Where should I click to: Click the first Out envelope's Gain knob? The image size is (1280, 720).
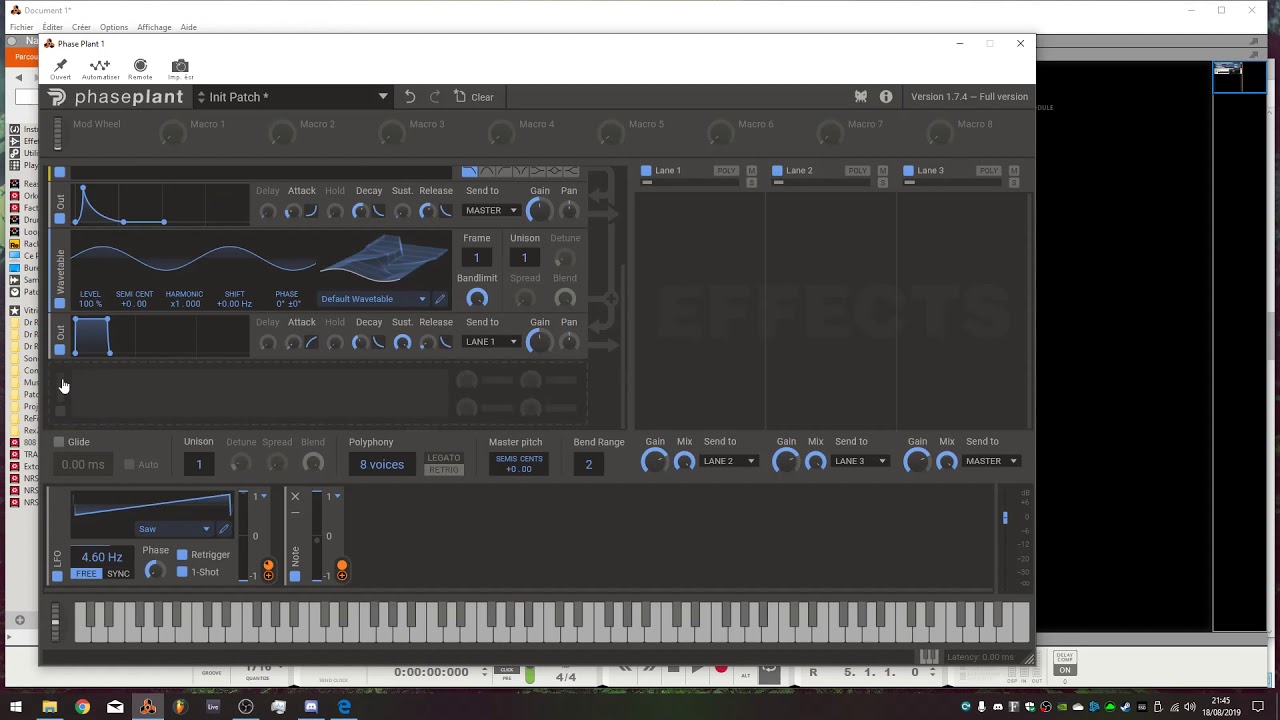click(x=539, y=210)
